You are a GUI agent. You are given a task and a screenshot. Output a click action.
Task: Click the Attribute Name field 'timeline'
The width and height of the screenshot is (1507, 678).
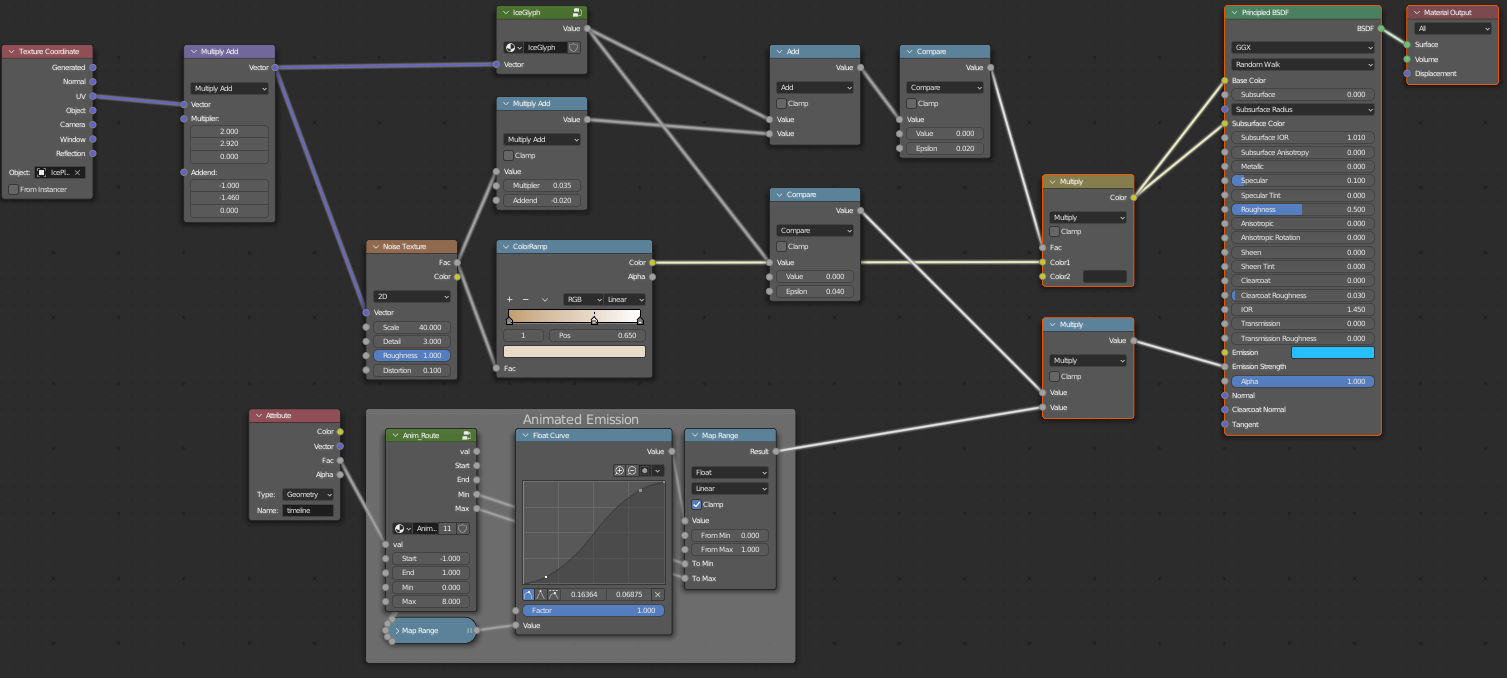click(308, 510)
